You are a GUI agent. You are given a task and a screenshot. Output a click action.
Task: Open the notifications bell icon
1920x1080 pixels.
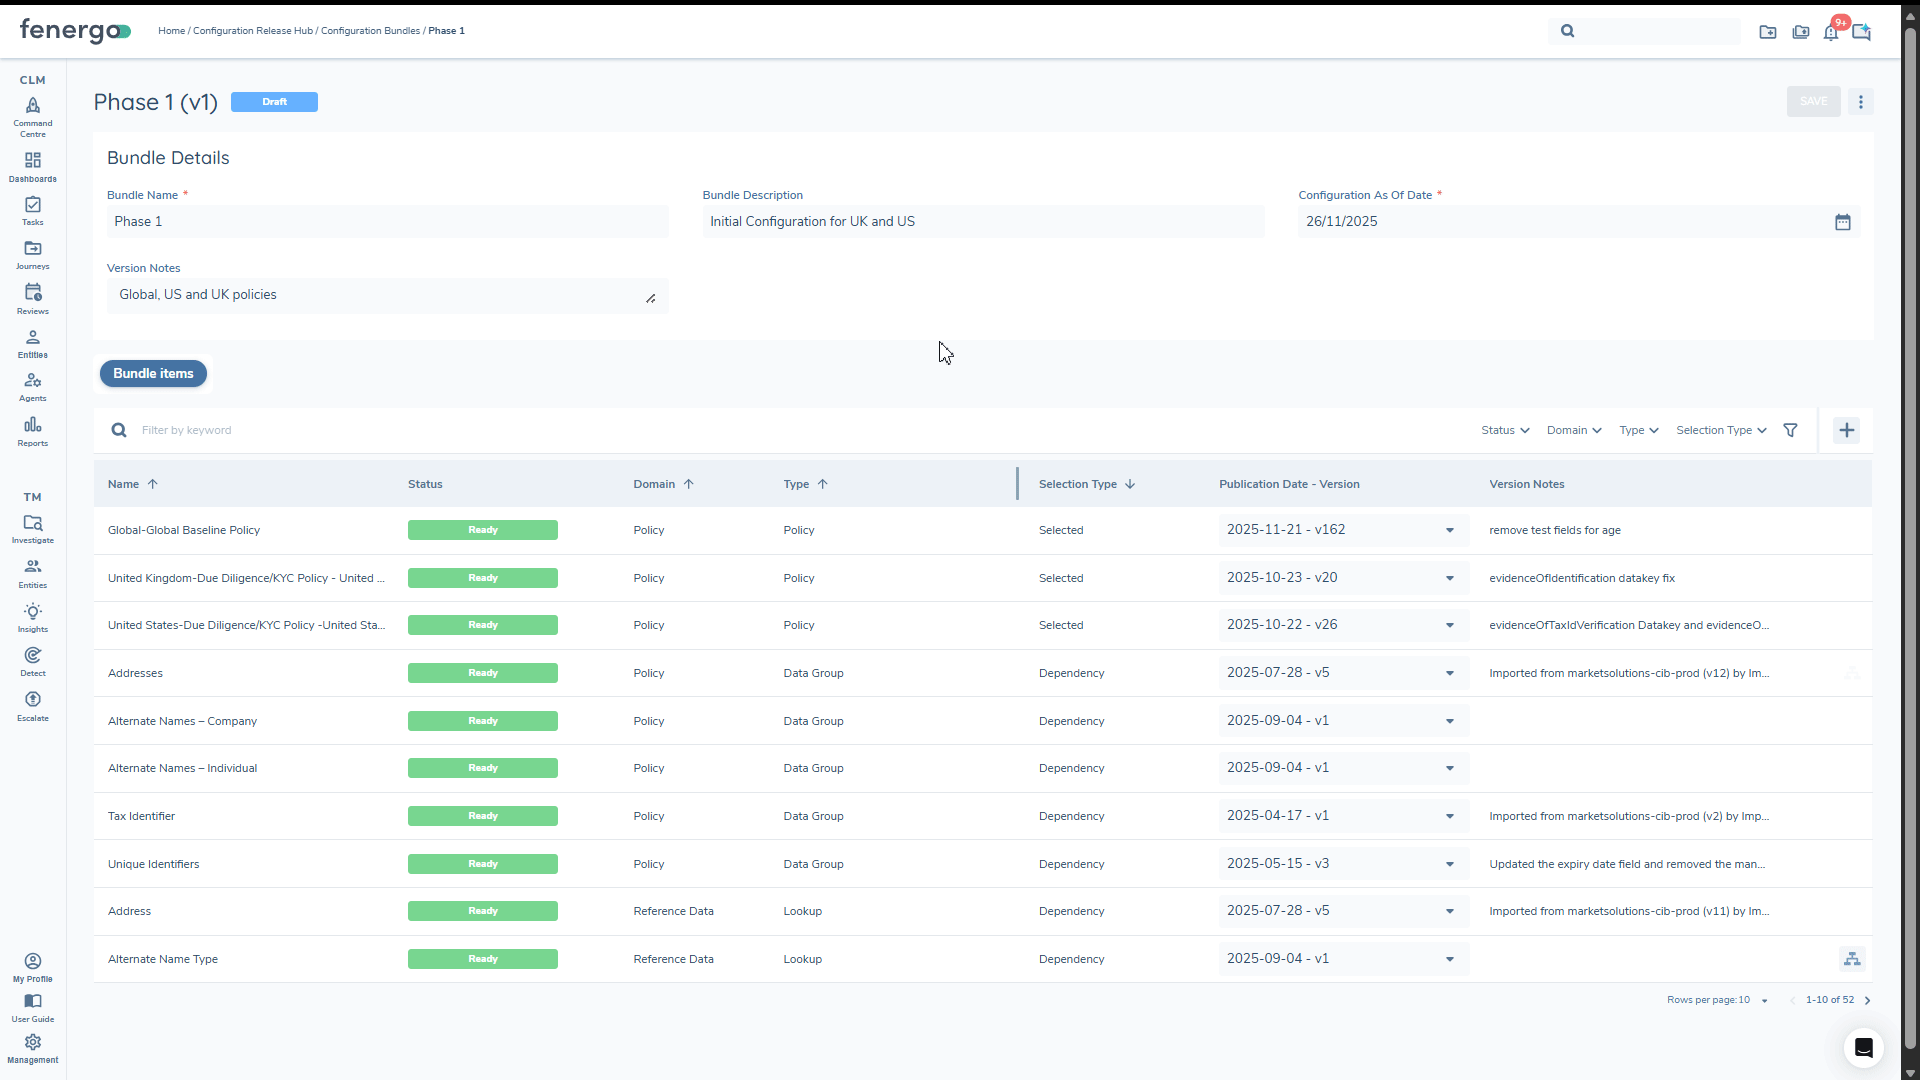point(1831,32)
